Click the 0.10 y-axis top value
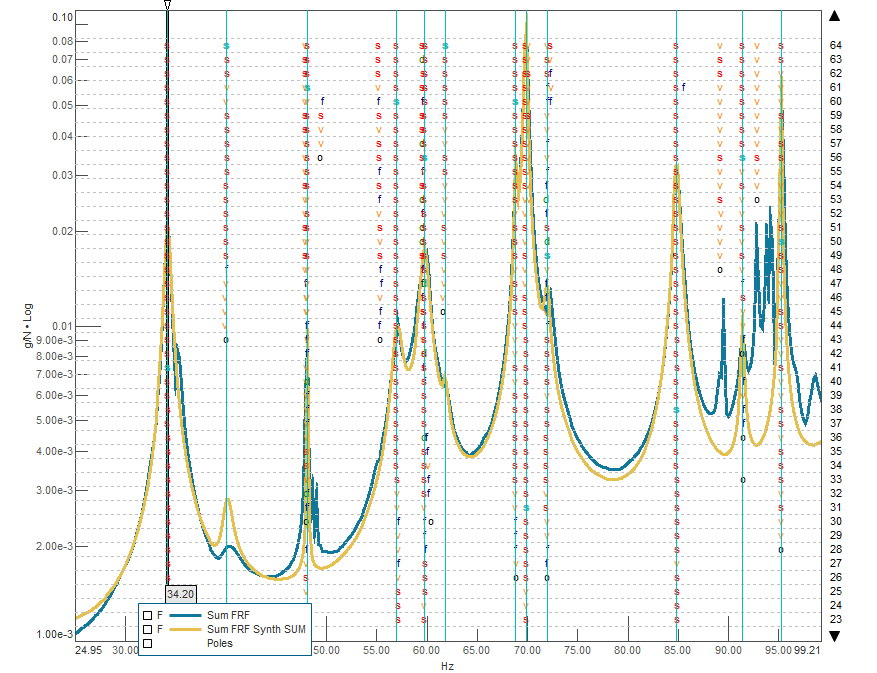 [62, 17]
